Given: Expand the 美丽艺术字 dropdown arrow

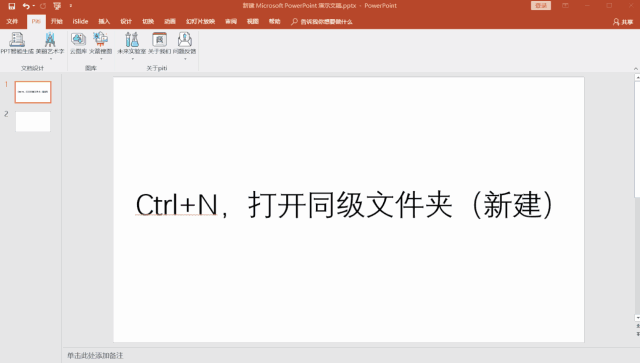Looking at the screenshot, I should [51, 59].
